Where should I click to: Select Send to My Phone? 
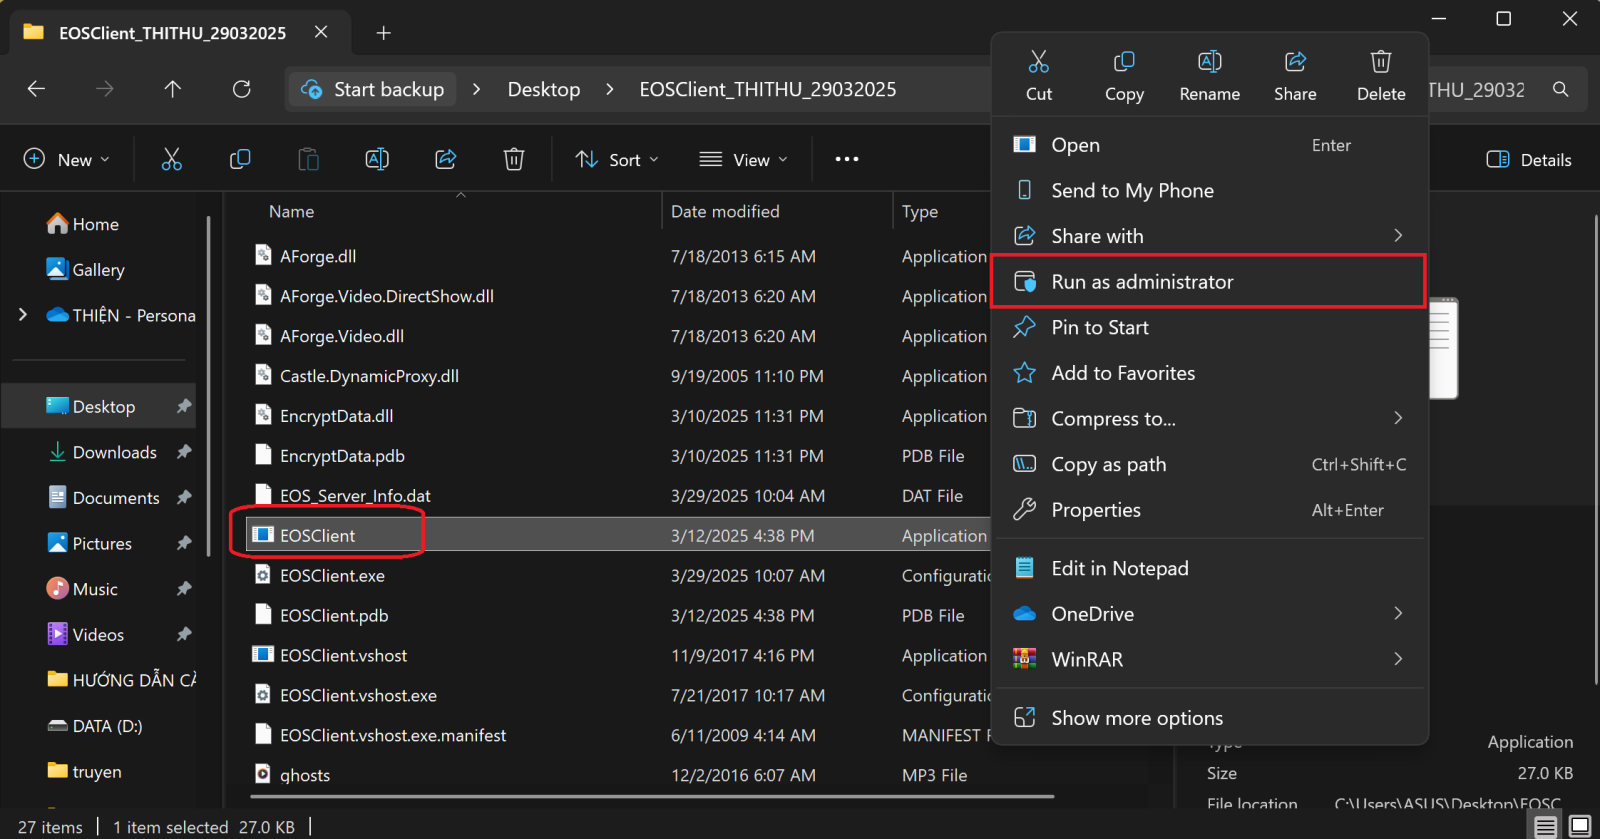click(1209, 190)
